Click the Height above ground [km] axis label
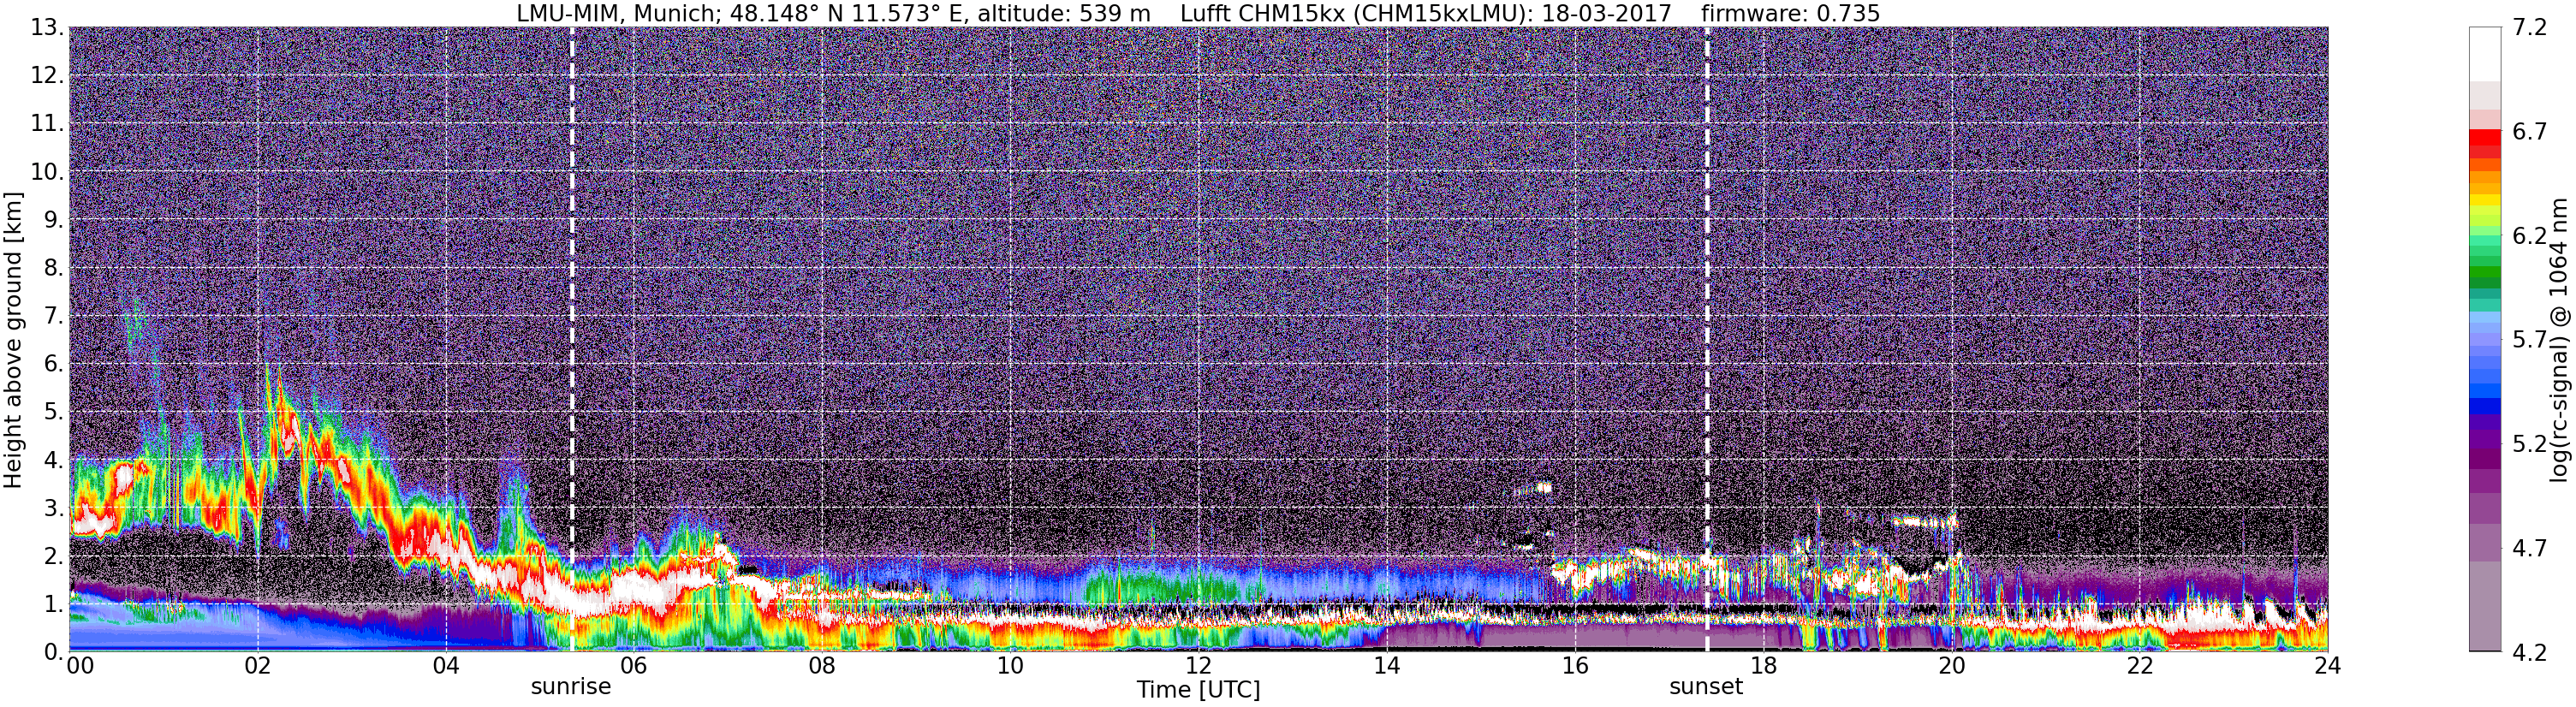 [x=13, y=340]
